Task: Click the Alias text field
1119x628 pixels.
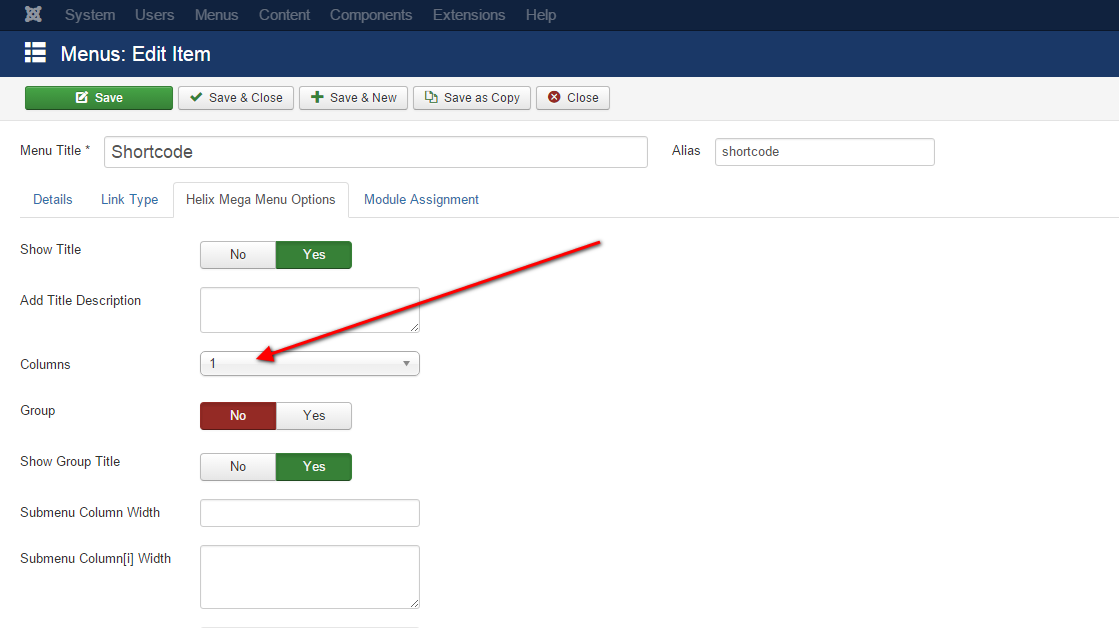Action: tap(824, 152)
